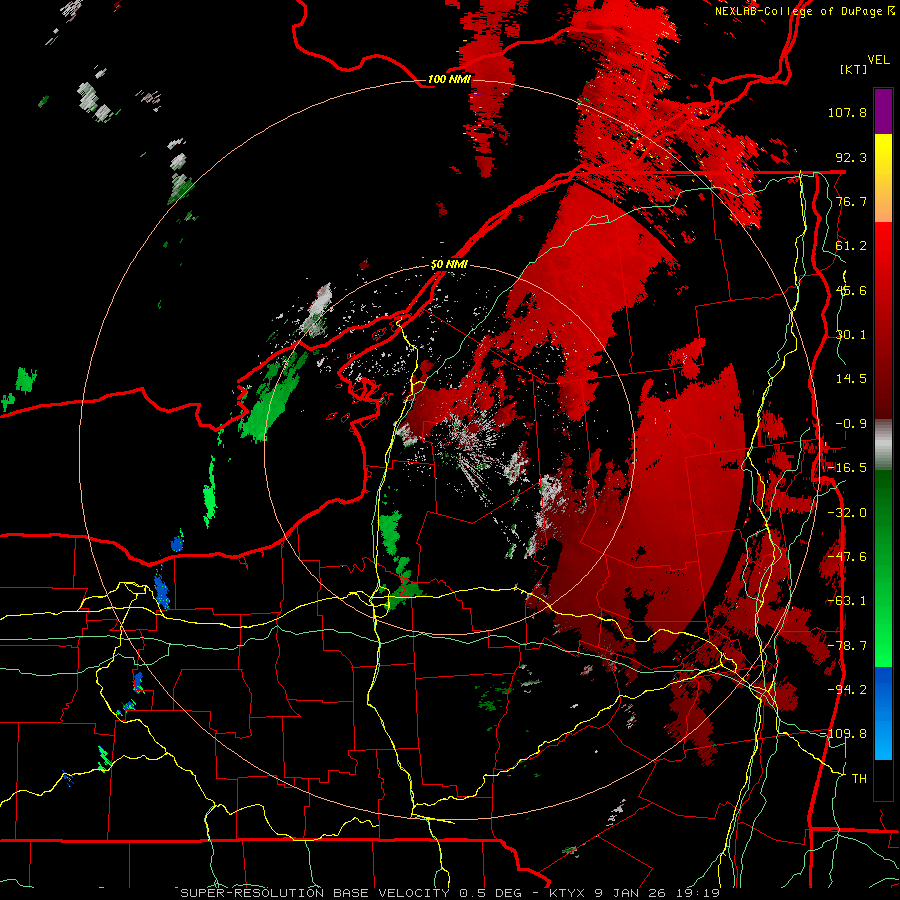Click the -63.1 legend value
Image resolution: width=900 pixels, height=900 pixels.
tap(847, 601)
